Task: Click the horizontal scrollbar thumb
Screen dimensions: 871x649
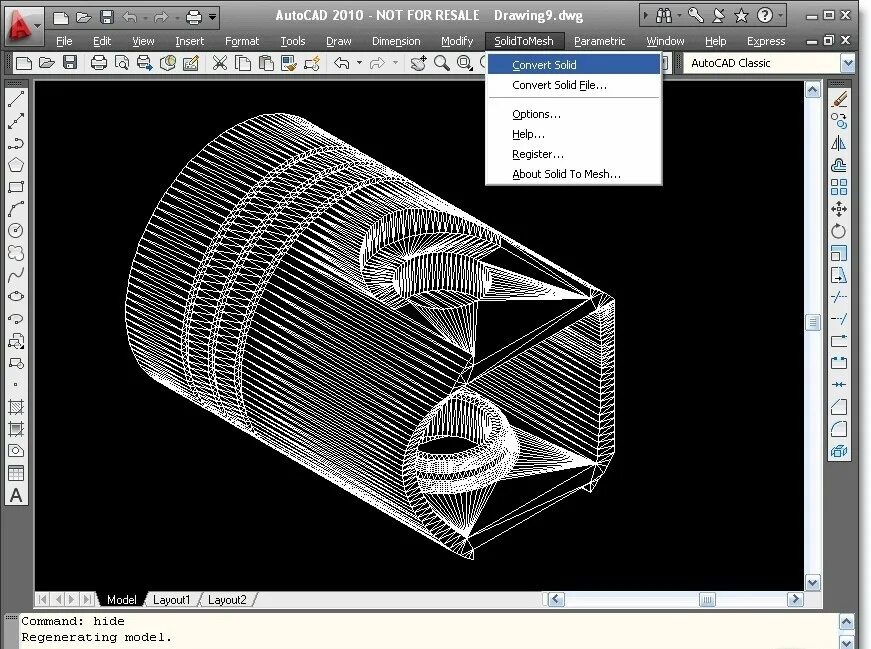Action: [x=707, y=599]
